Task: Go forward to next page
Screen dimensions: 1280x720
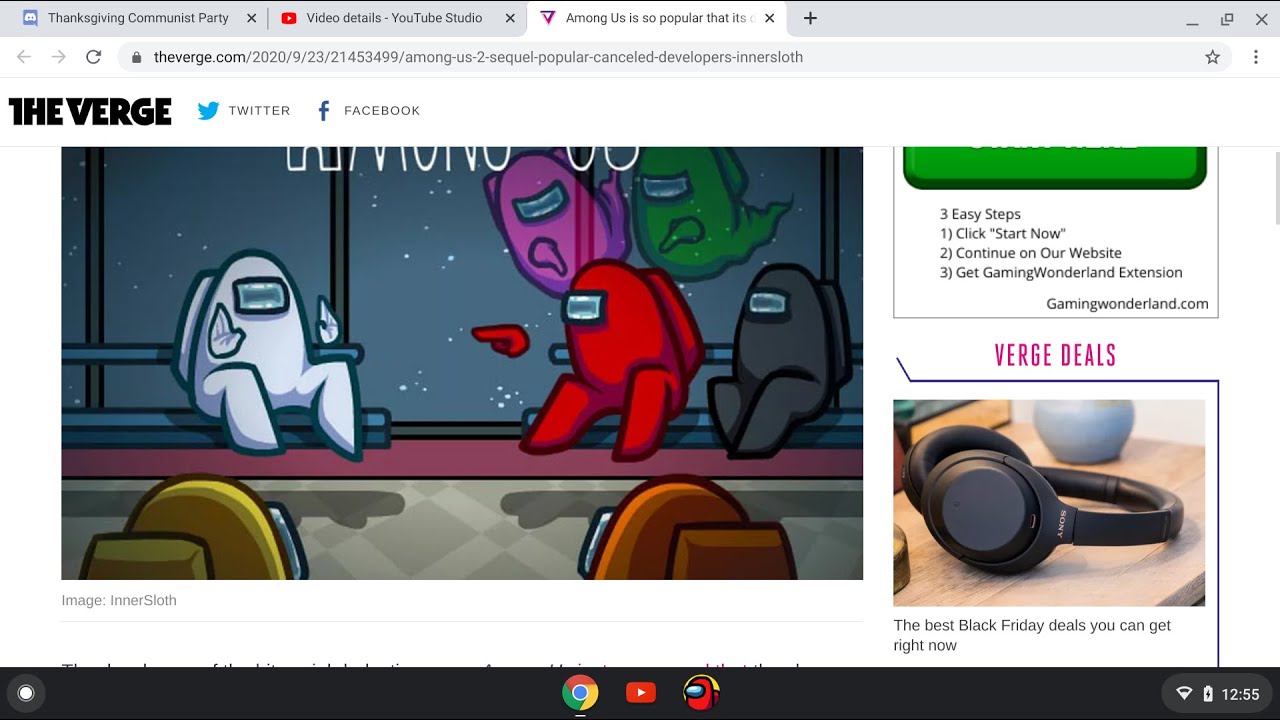Action: [x=59, y=57]
